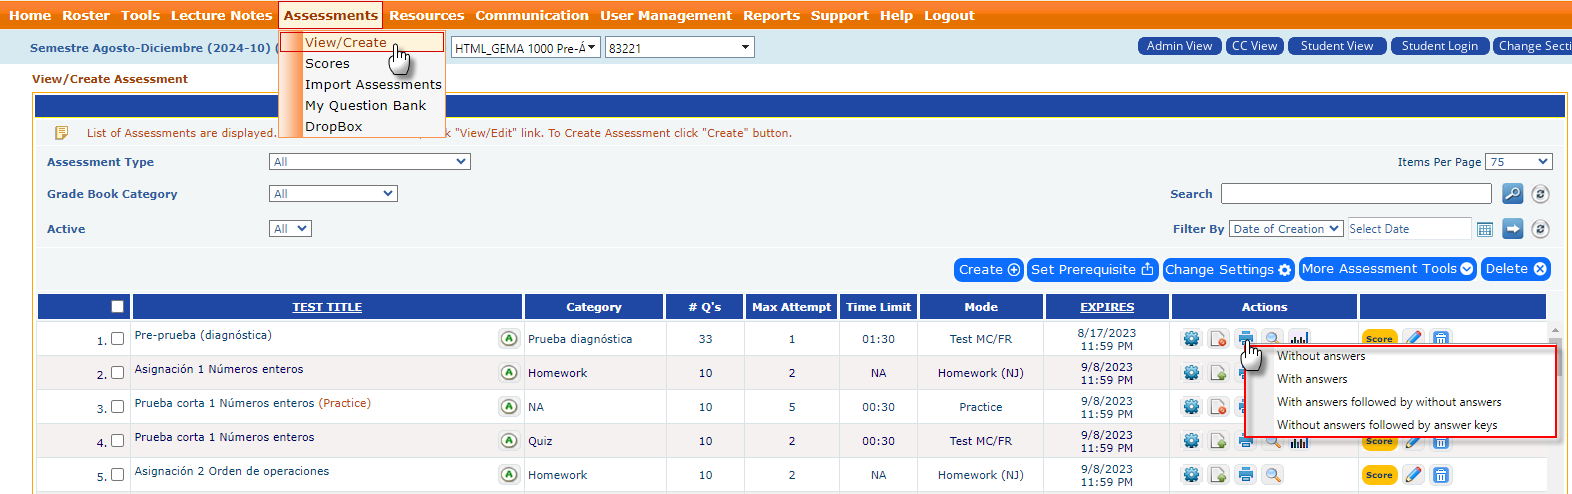Click the preview magnifier for Asignación 2 row
Viewport: 1572px width, 494px height.
pos(1272,475)
